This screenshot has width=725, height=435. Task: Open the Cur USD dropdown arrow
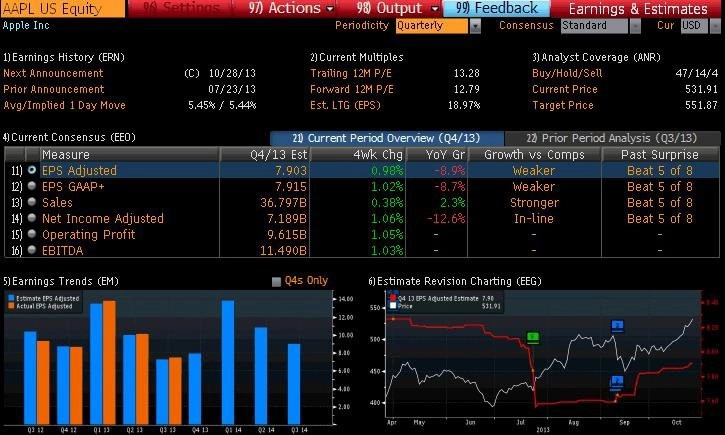click(x=715, y=26)
